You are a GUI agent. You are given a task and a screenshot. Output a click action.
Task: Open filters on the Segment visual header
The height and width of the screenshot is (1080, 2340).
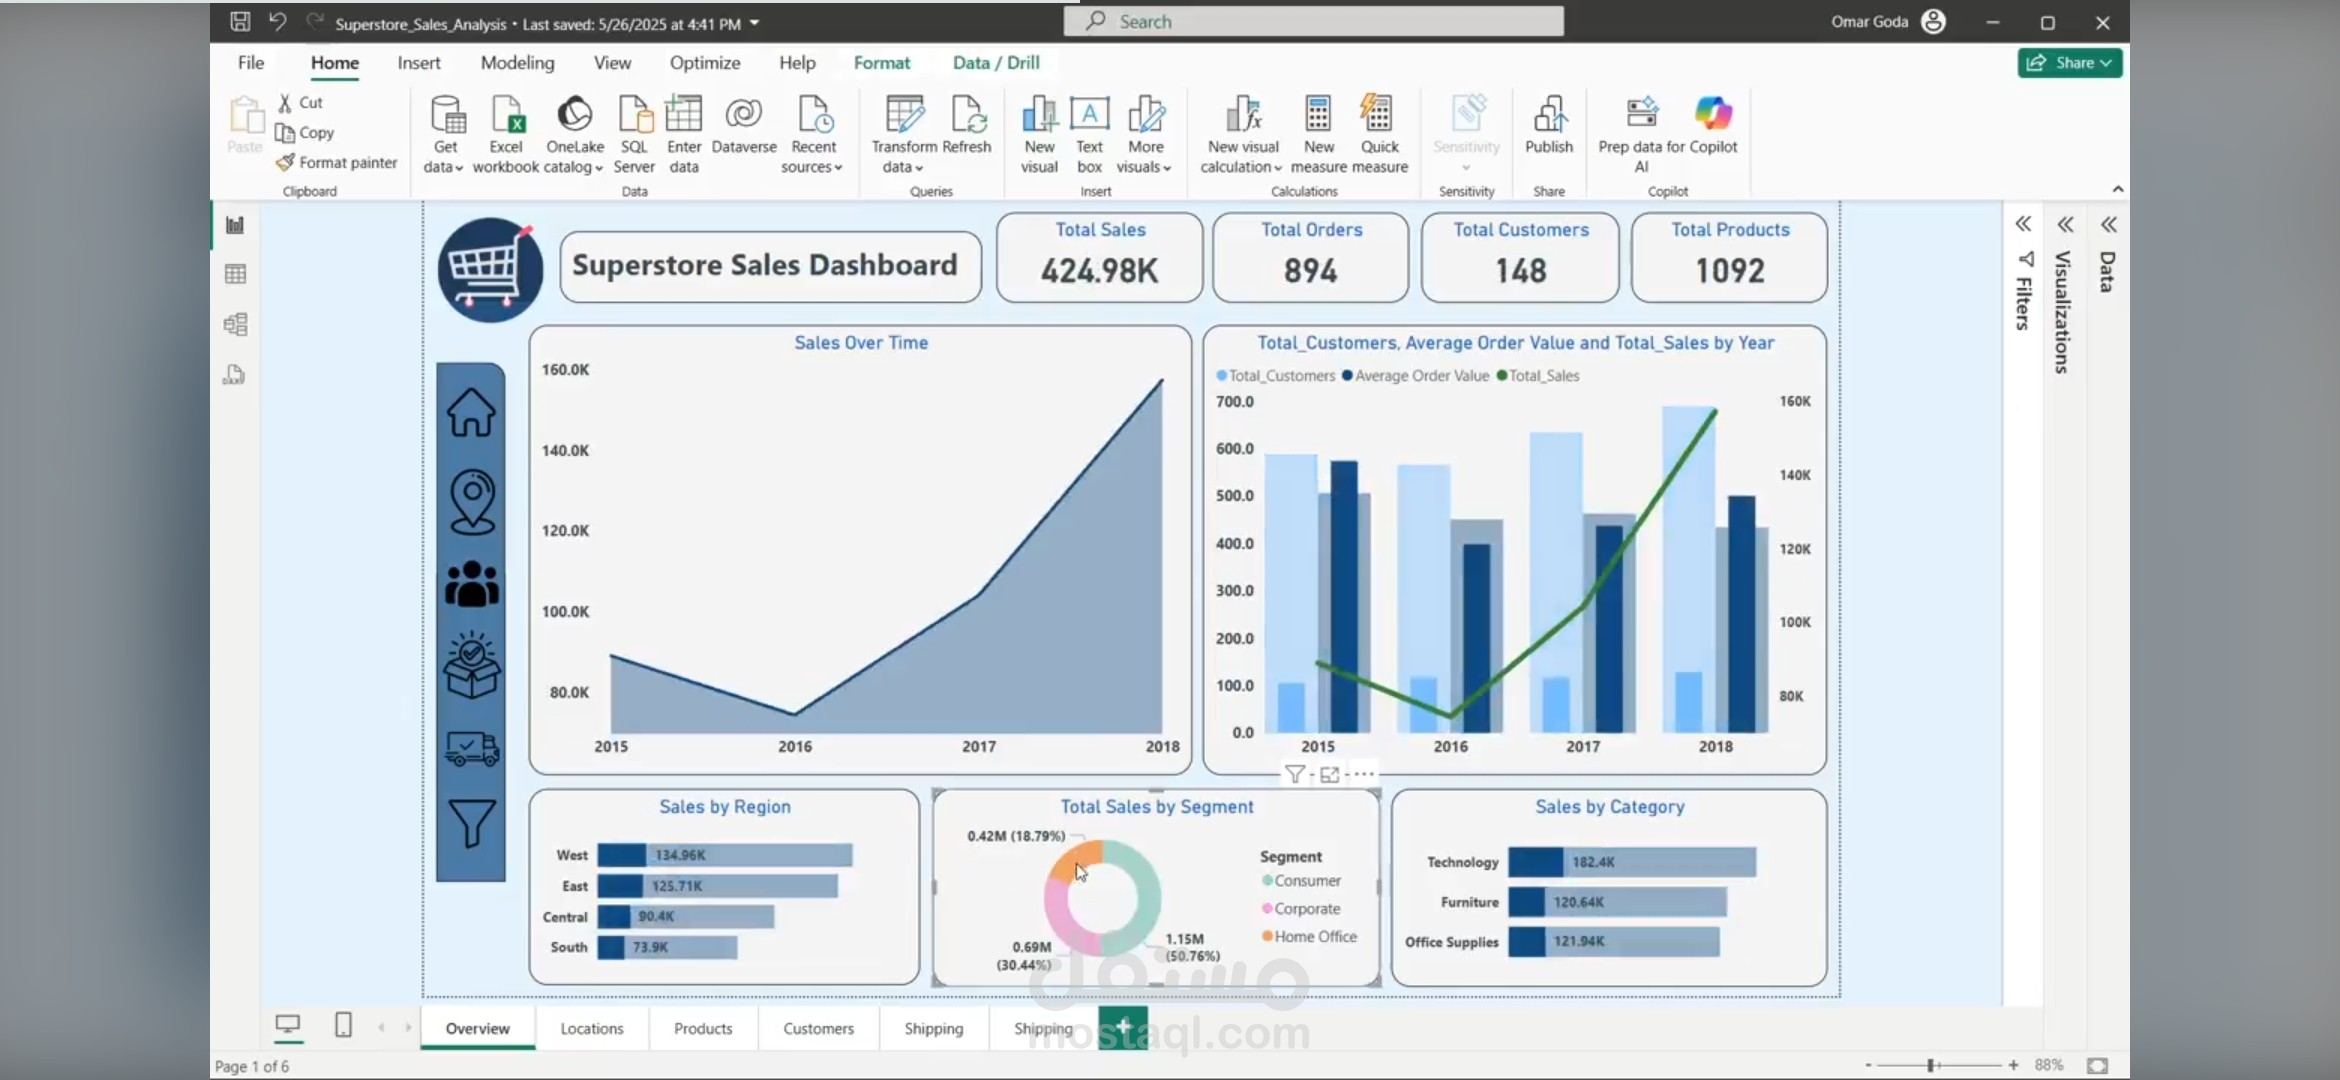(x=1294, y=774)
